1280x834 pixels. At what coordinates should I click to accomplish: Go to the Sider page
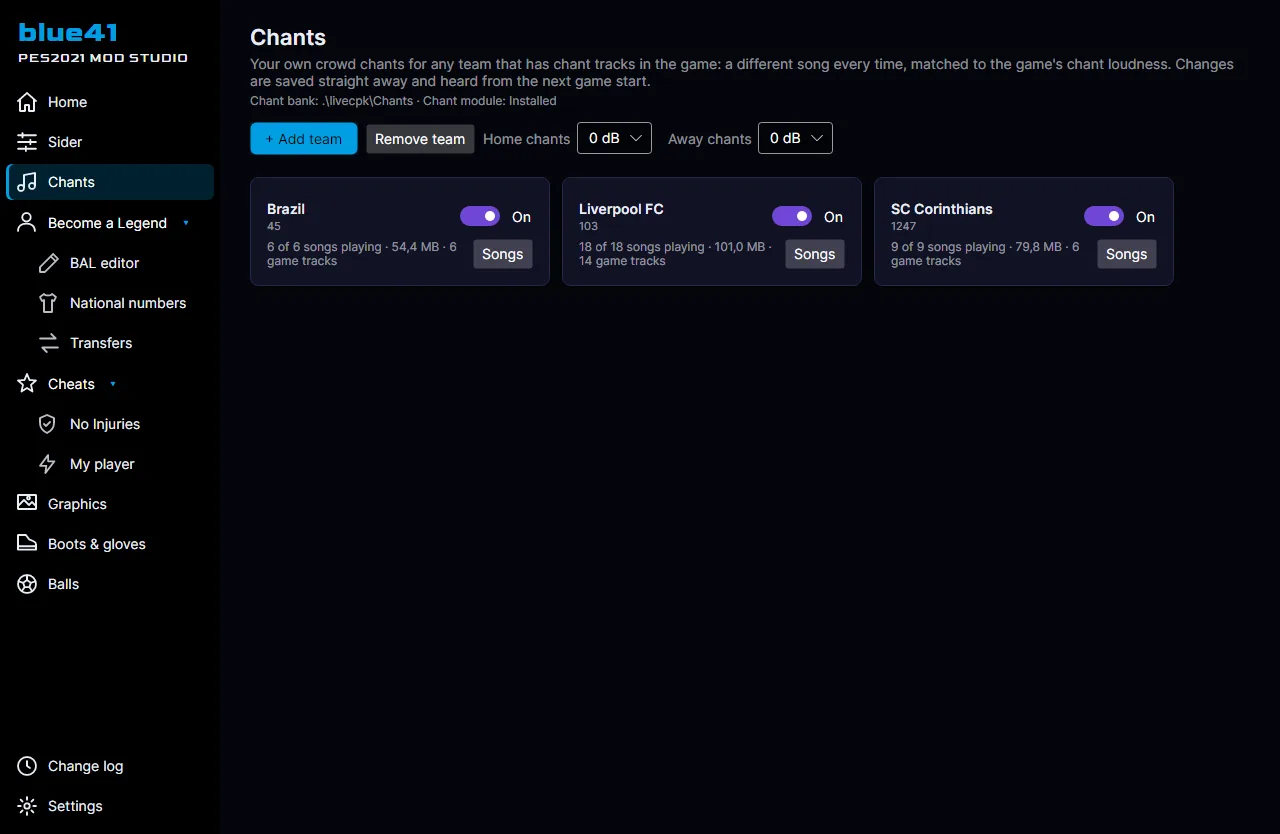click(x=110, y=142)
